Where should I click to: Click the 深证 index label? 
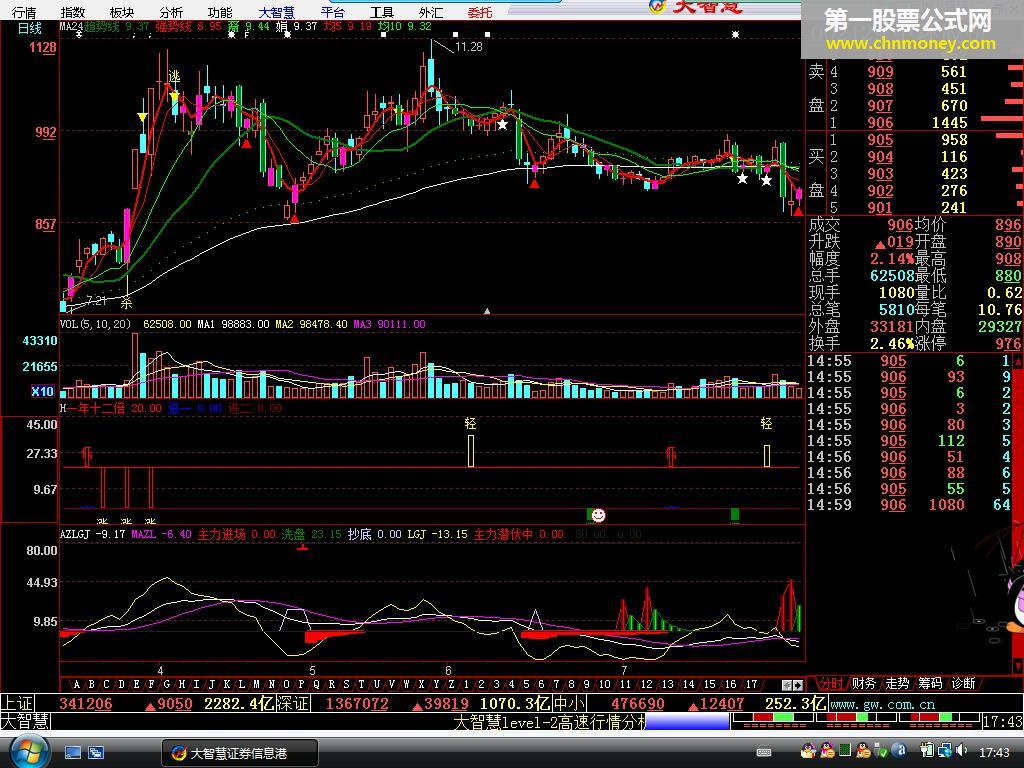292,703
